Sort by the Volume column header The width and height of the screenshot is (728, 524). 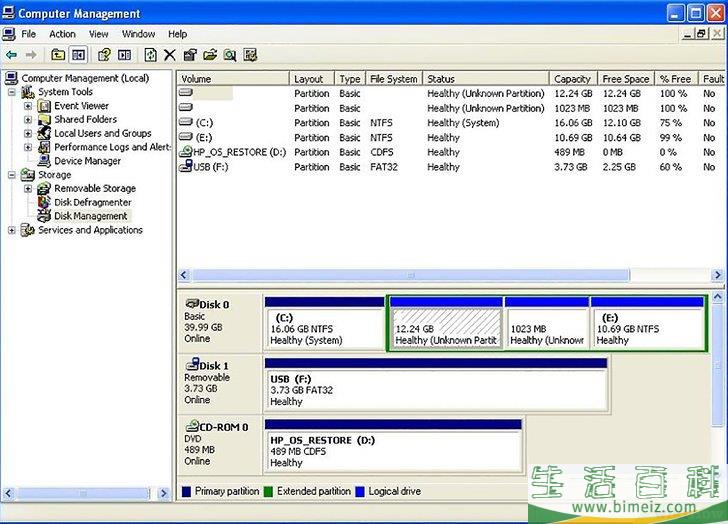233,79
